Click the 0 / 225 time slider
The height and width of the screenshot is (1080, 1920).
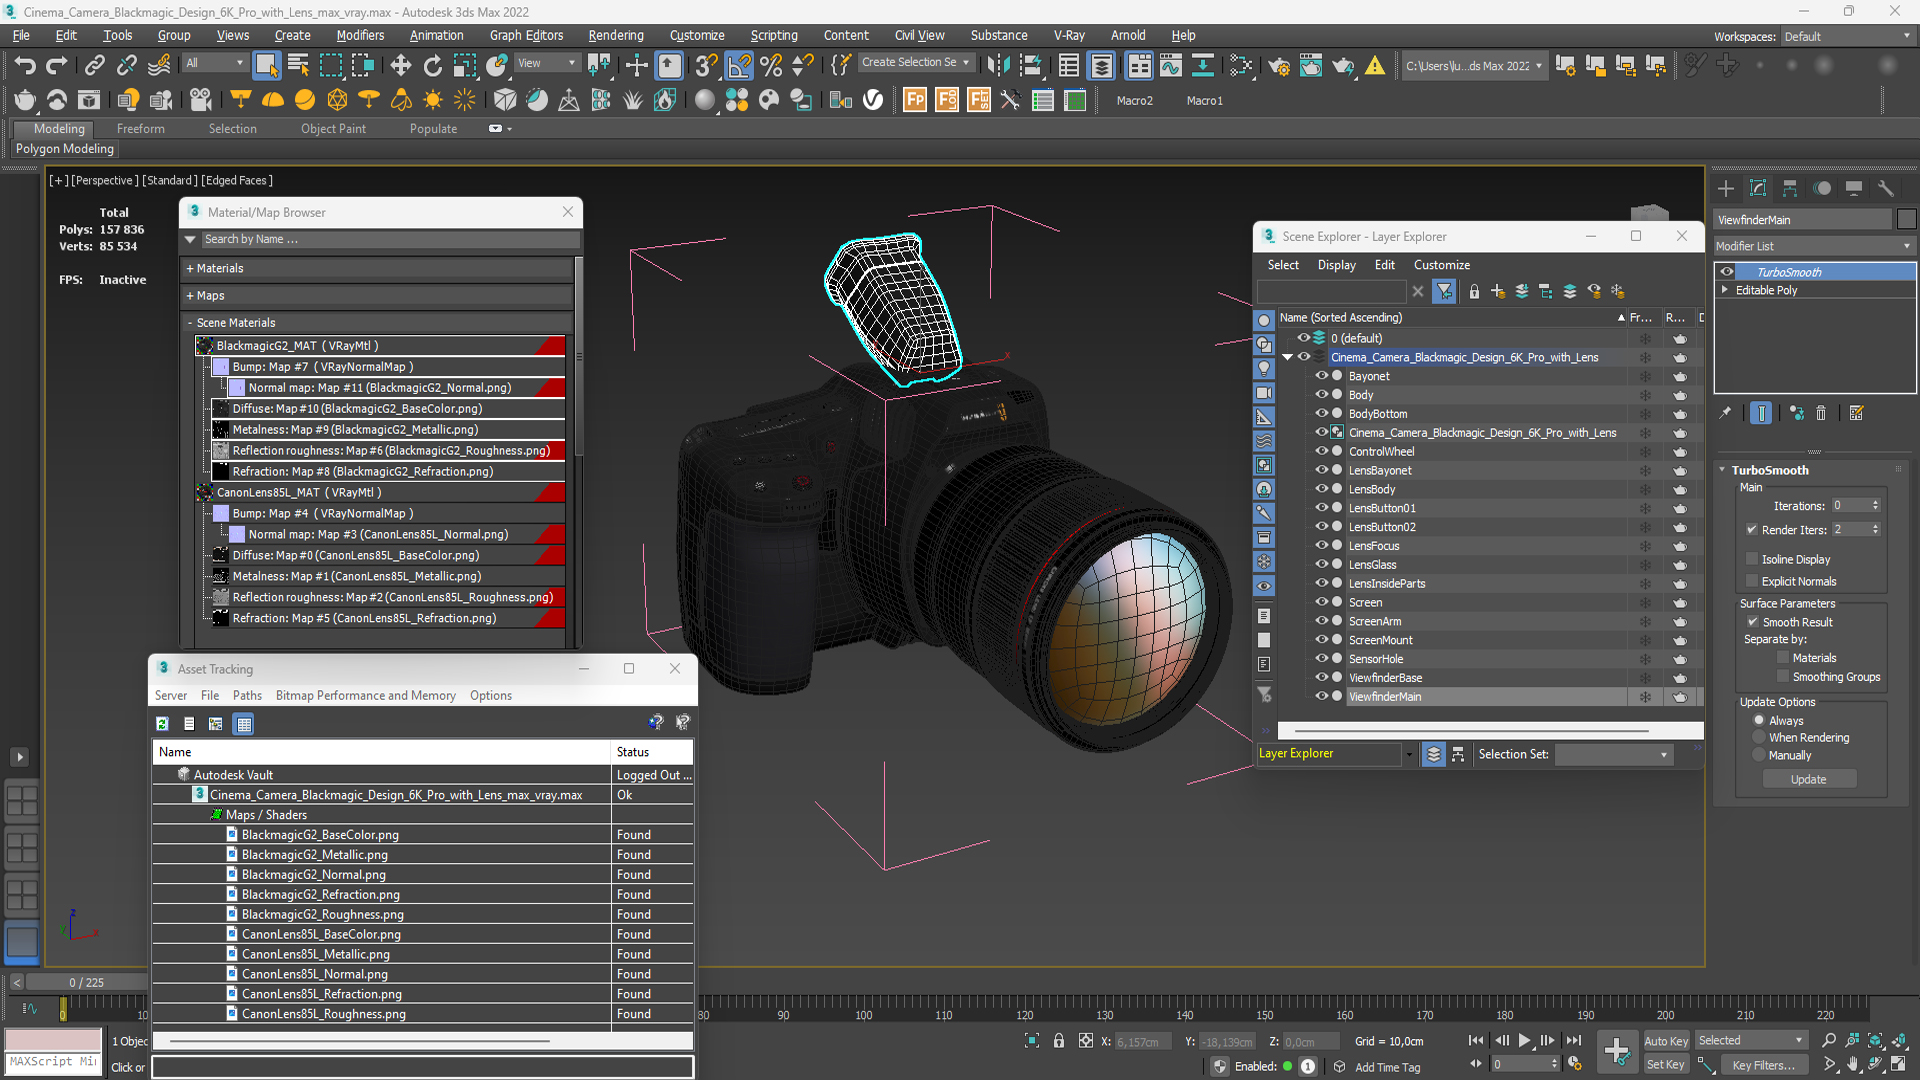click(87, 983)
